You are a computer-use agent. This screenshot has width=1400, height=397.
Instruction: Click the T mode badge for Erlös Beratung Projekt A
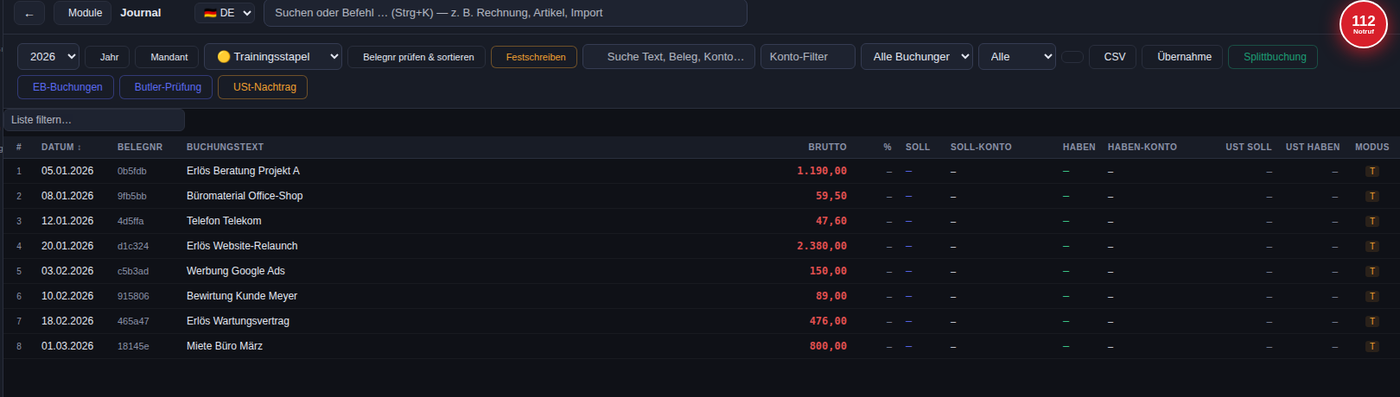(1372, 171)
